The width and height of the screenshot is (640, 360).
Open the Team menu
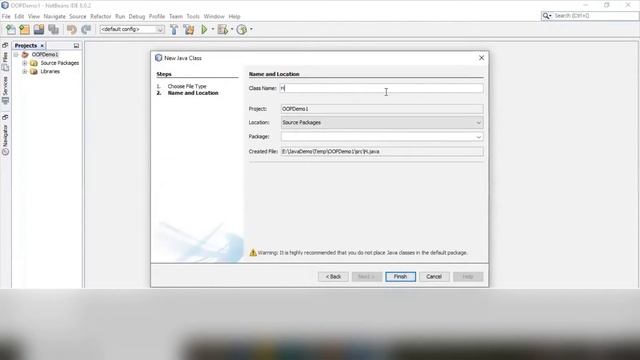coord(176,17)
